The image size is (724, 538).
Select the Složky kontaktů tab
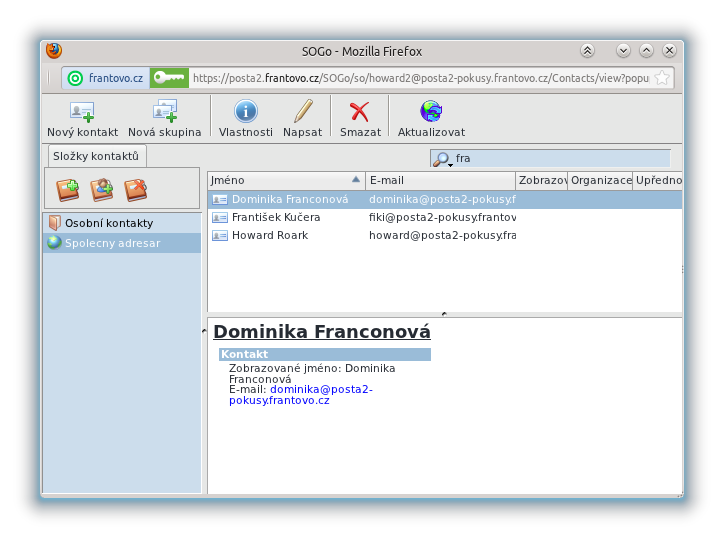96,156
